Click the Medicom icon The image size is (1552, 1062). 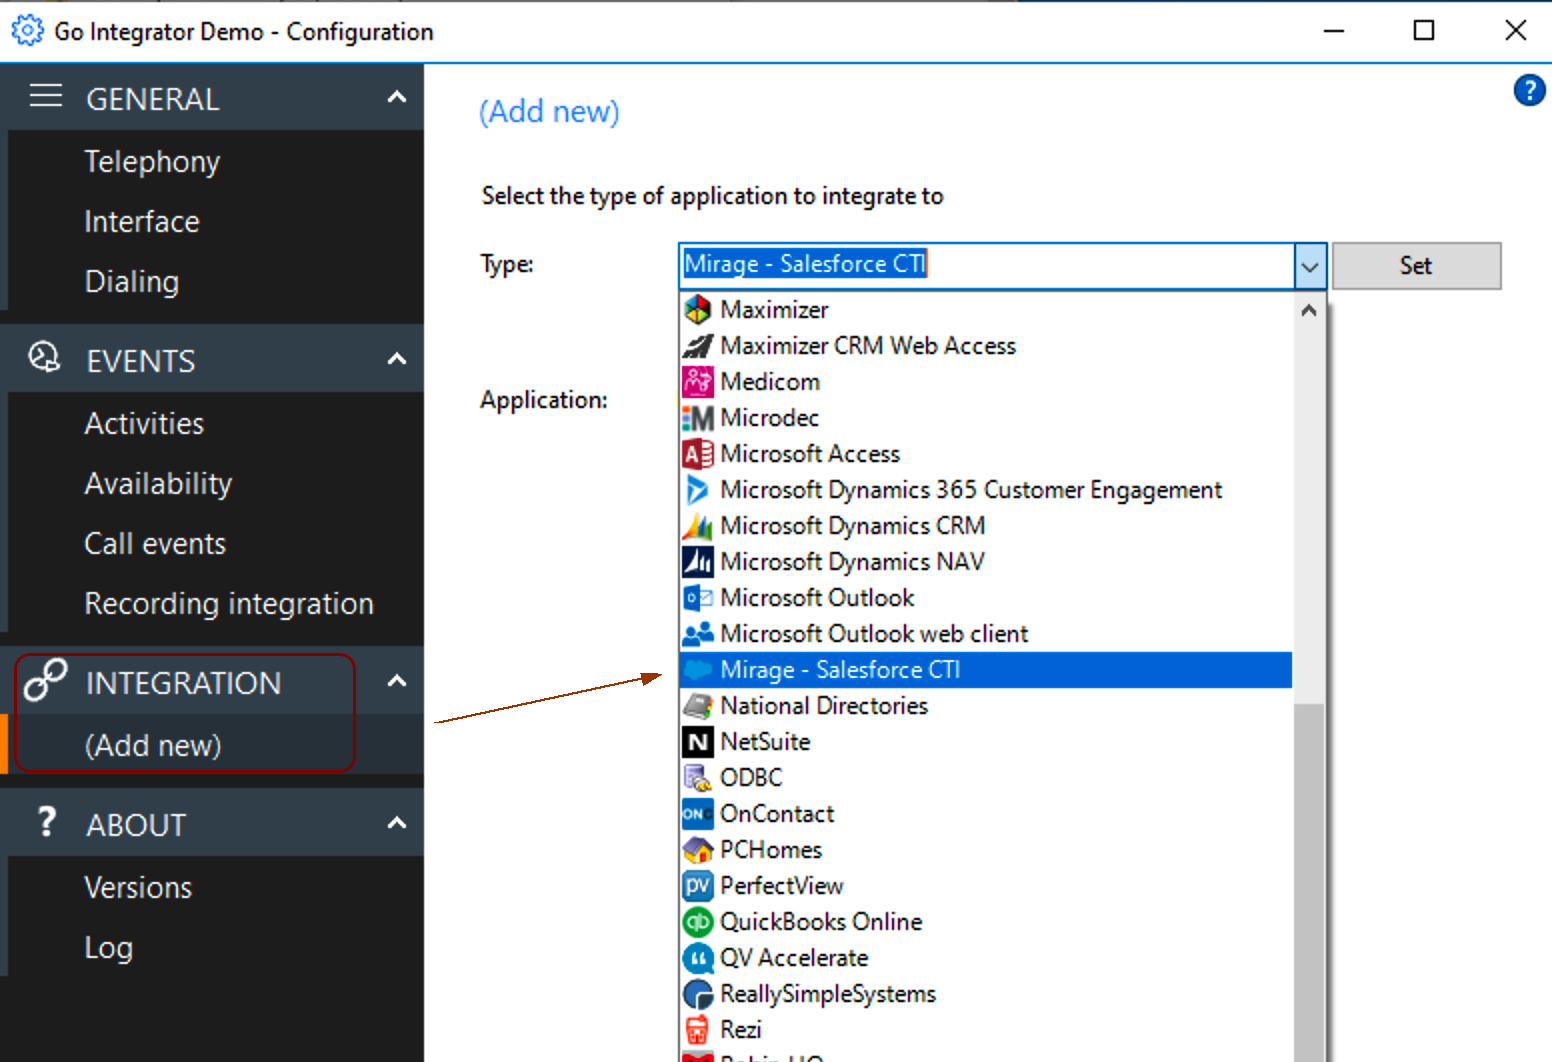tap(697, 382)
